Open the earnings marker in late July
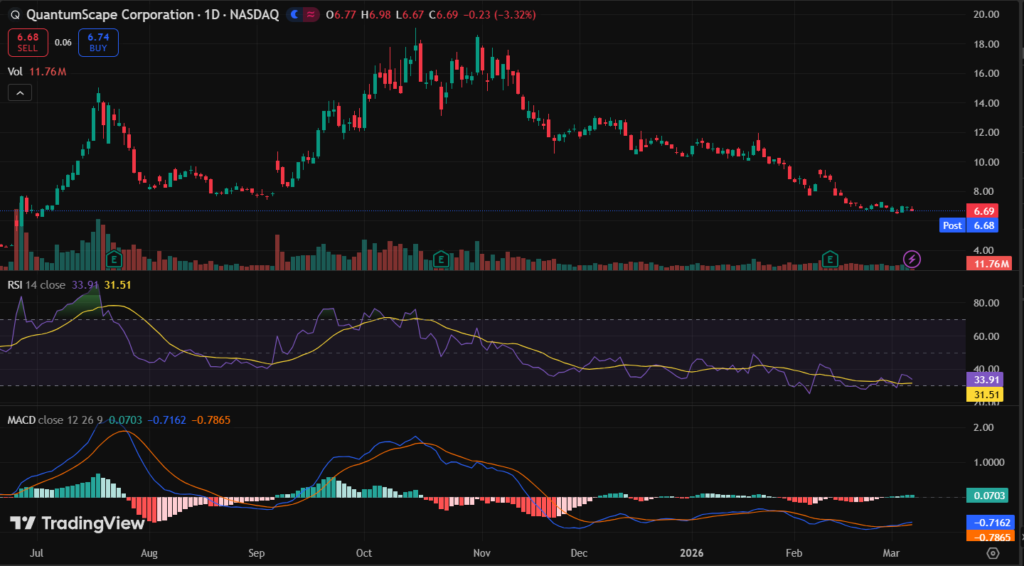Screen dimensions: 1024x566 pyautogui.click(x=115, y=259)
